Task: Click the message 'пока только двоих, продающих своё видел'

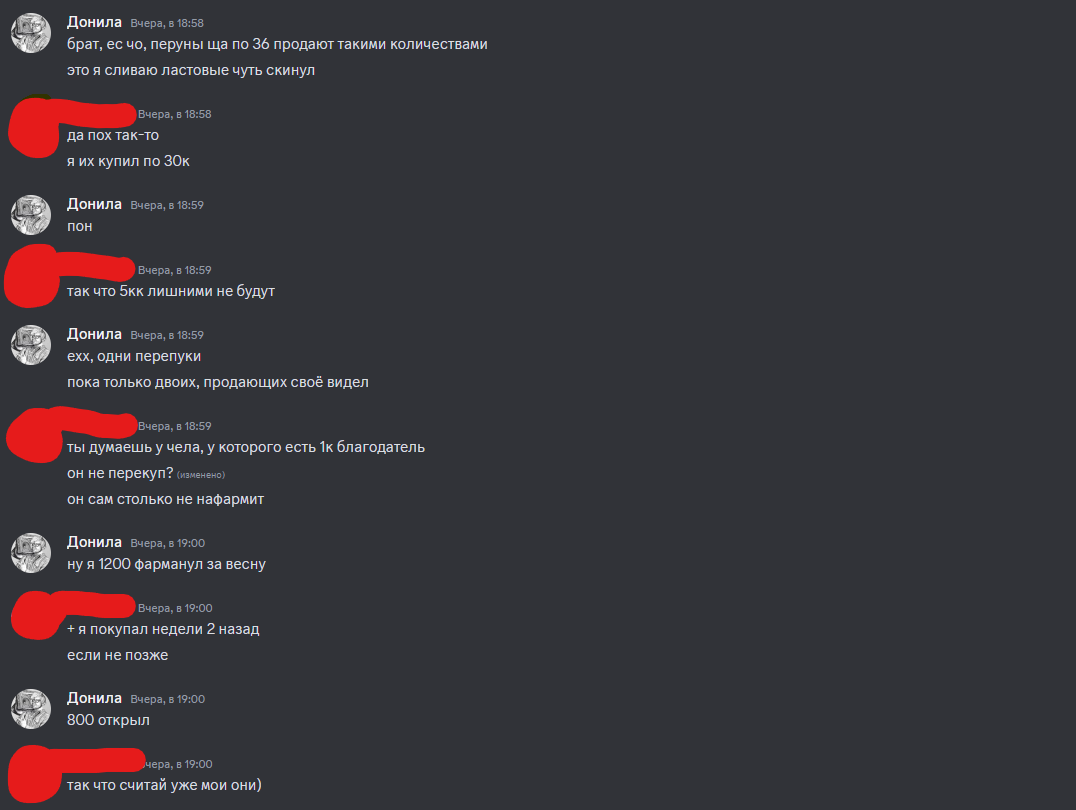Action: (218, 382)
